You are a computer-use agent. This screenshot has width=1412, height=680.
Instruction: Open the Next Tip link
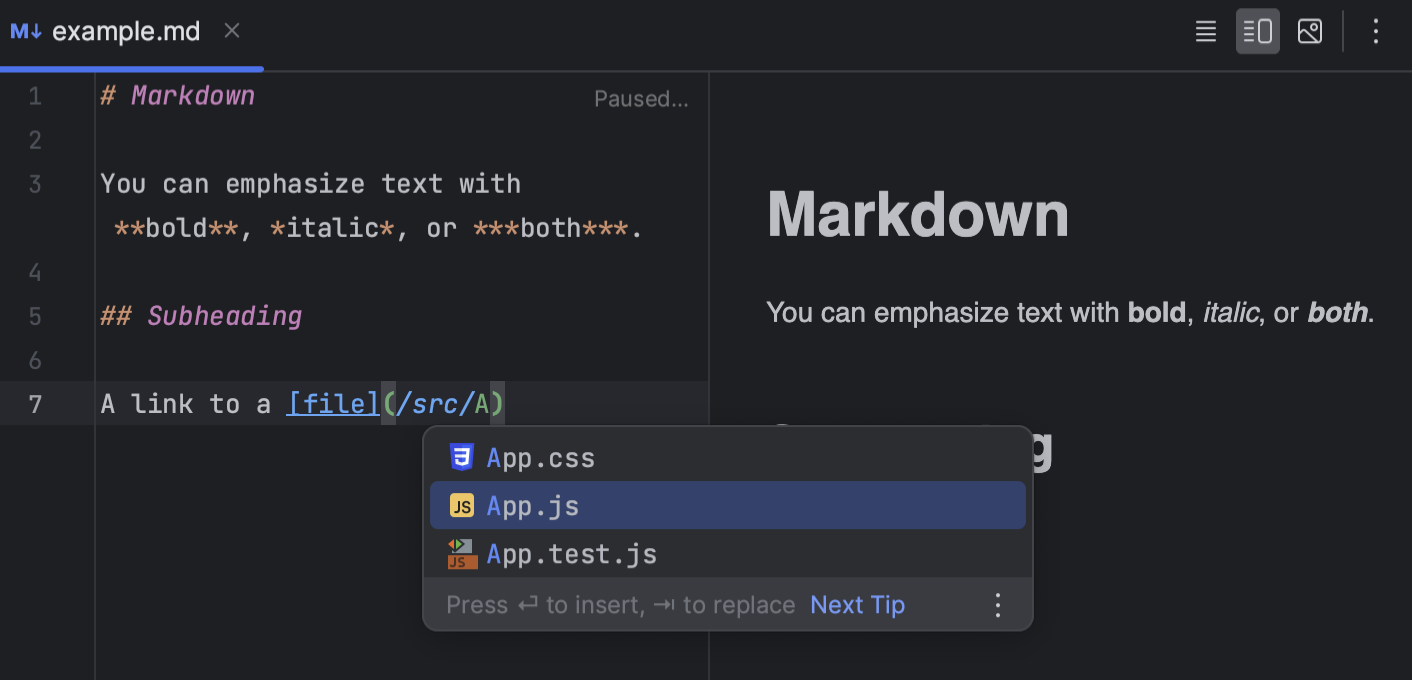click(857, 604)
